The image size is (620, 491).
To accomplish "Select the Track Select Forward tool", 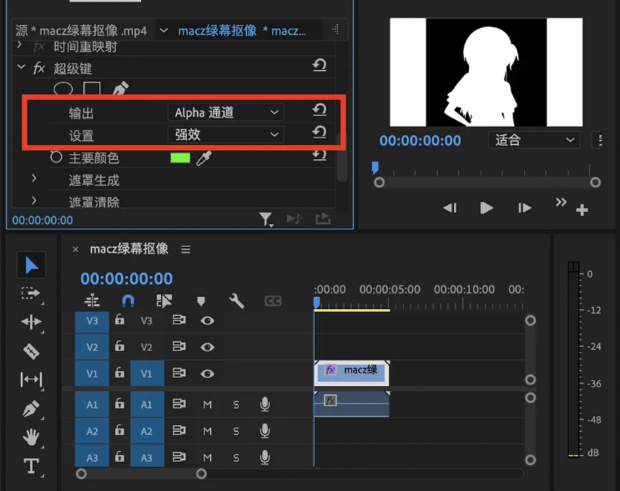I will tap(31, 293).
